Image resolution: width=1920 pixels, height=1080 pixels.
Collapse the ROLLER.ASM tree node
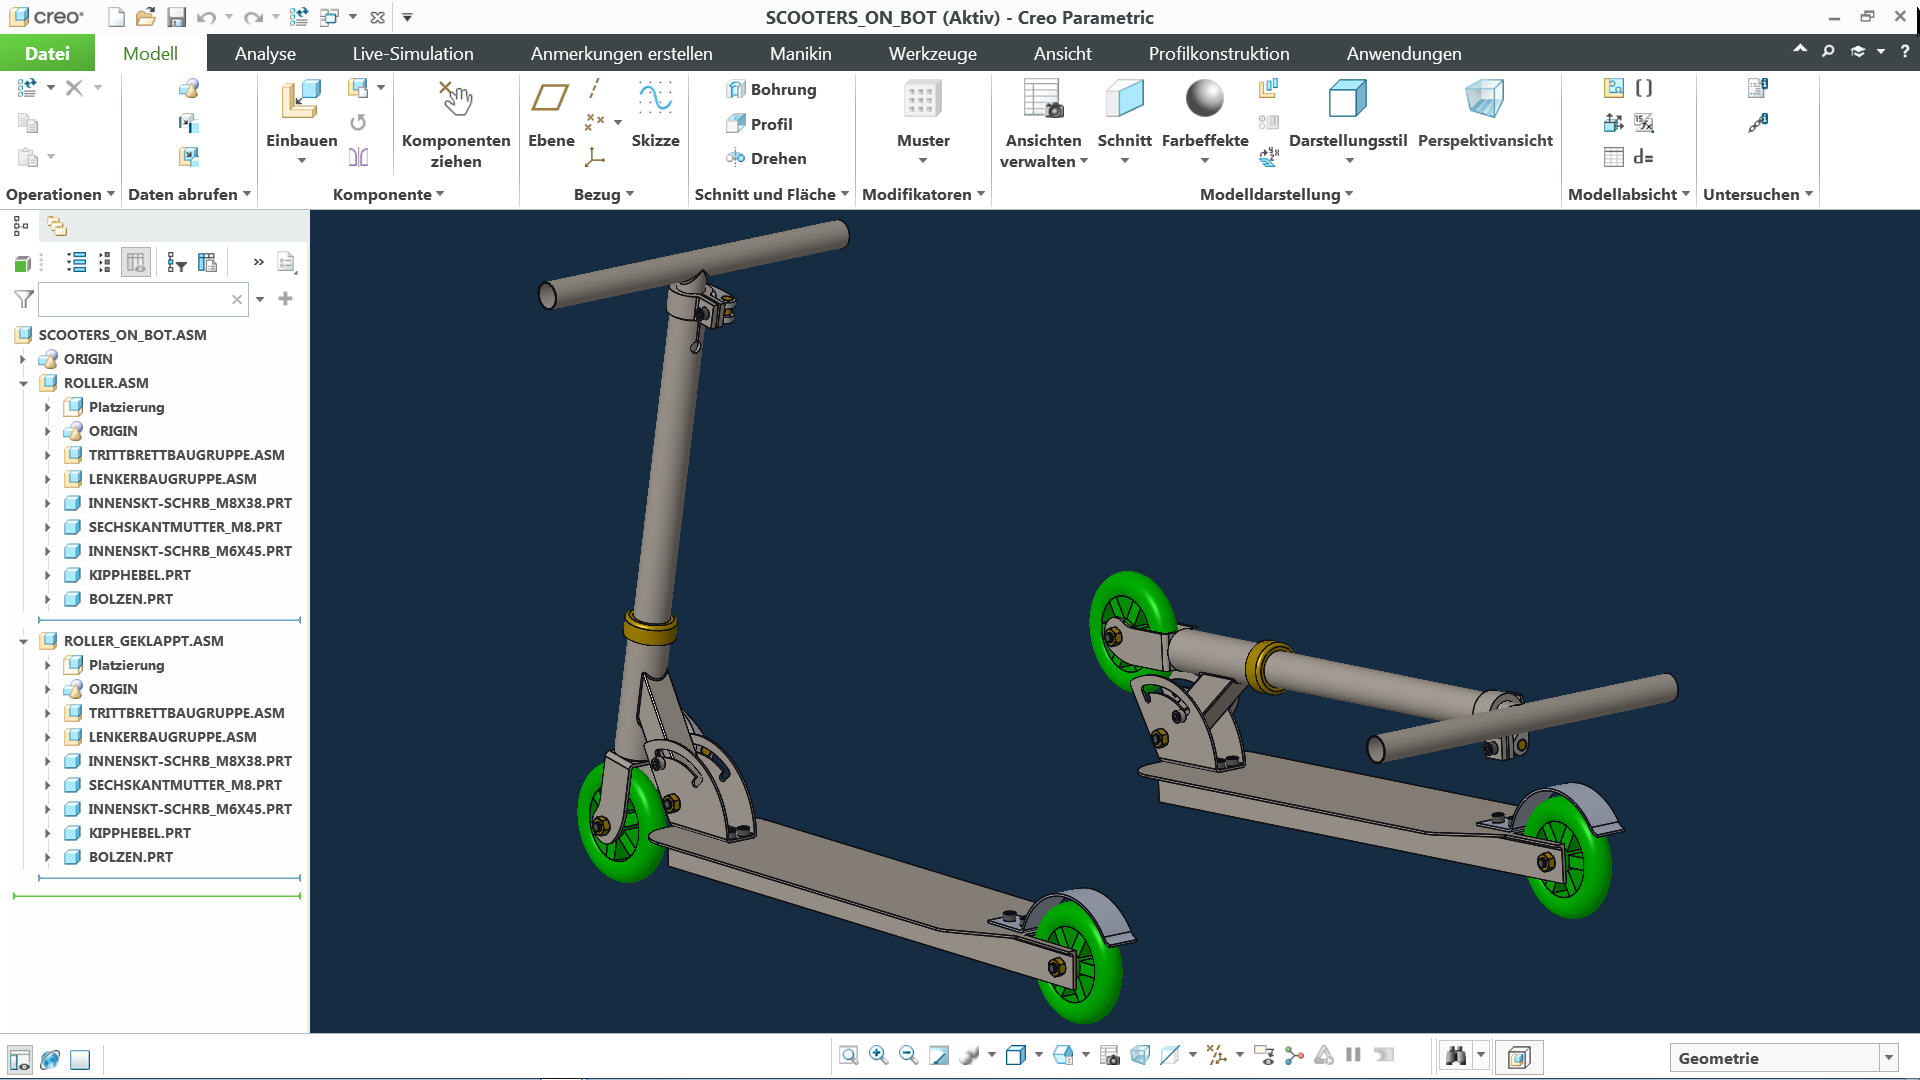(x=23, y=383)
